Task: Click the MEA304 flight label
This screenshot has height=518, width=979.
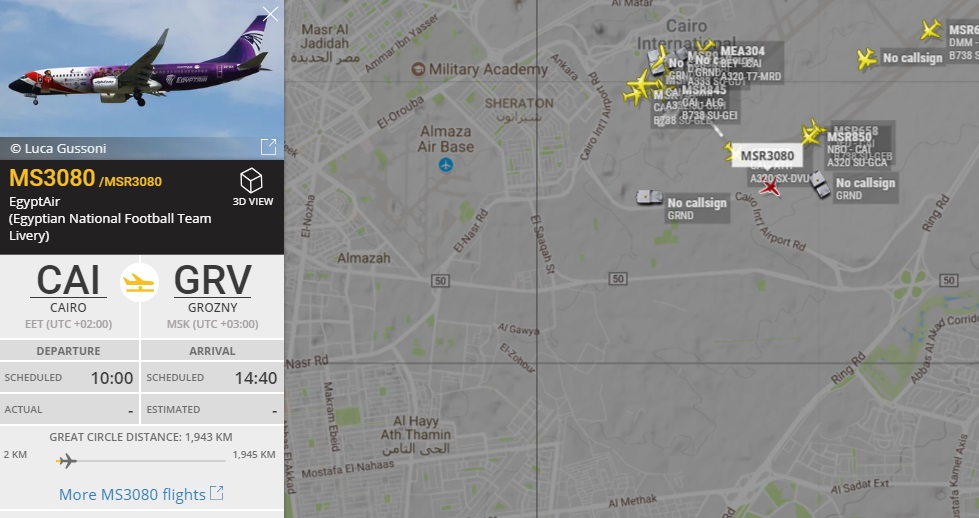Action: [742, 51]
